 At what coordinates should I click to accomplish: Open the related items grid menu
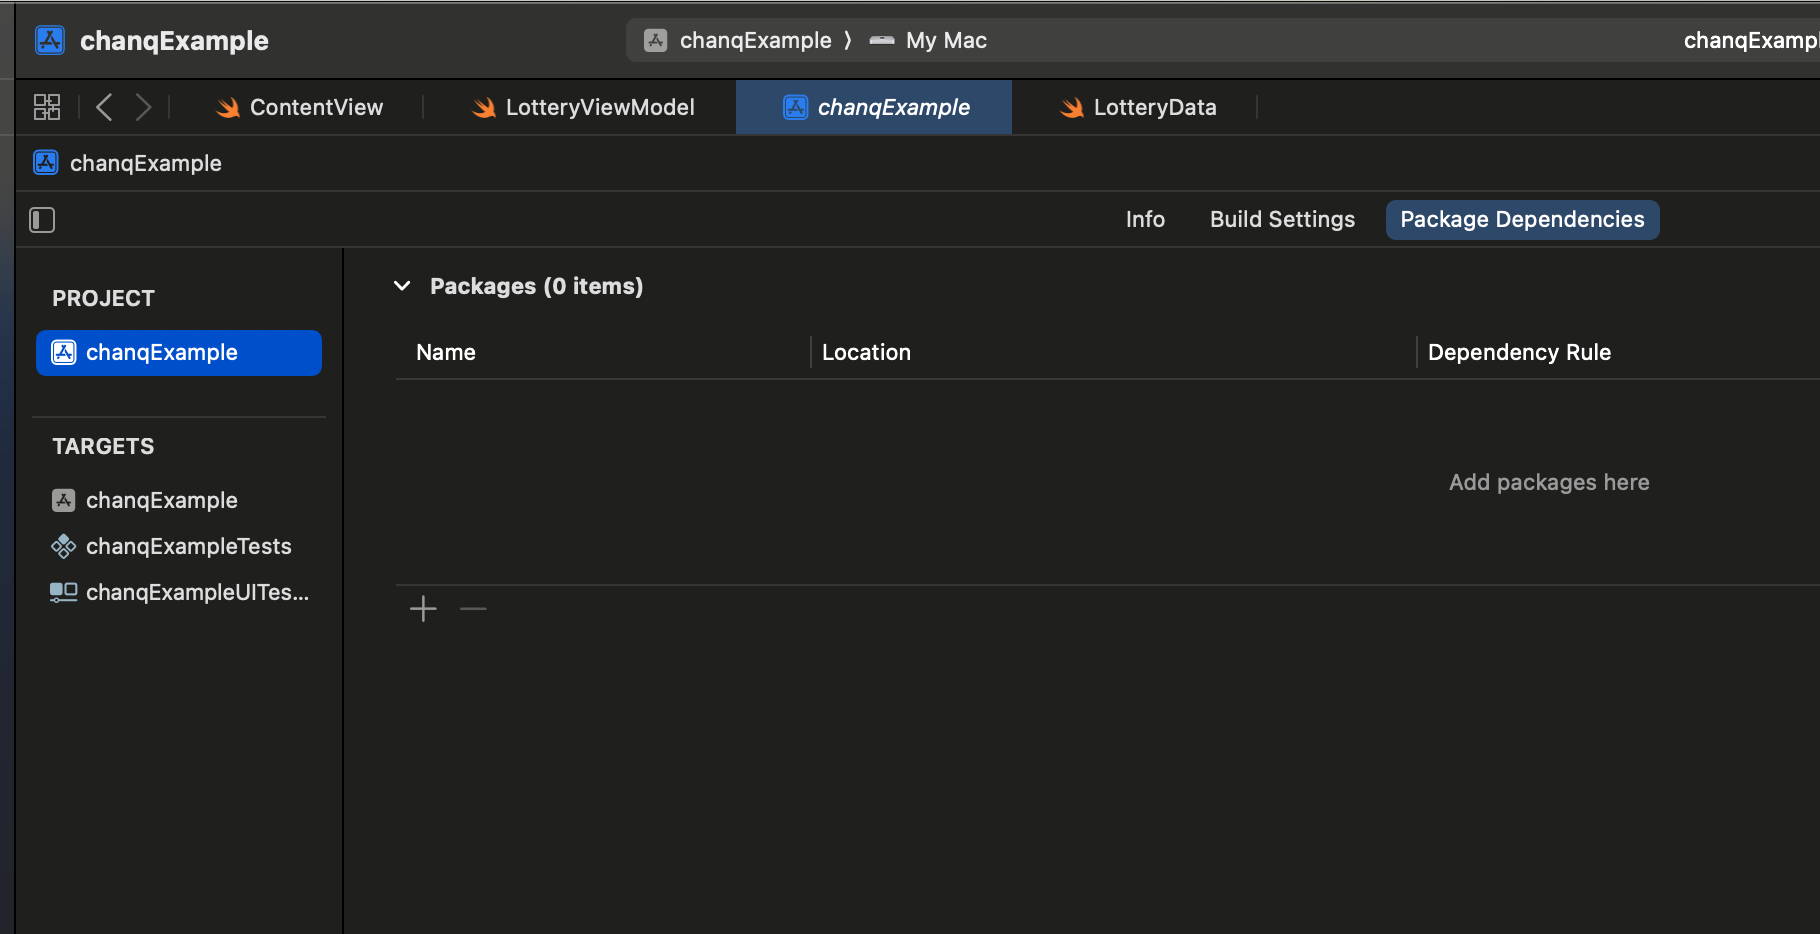(x=47, y=107)
